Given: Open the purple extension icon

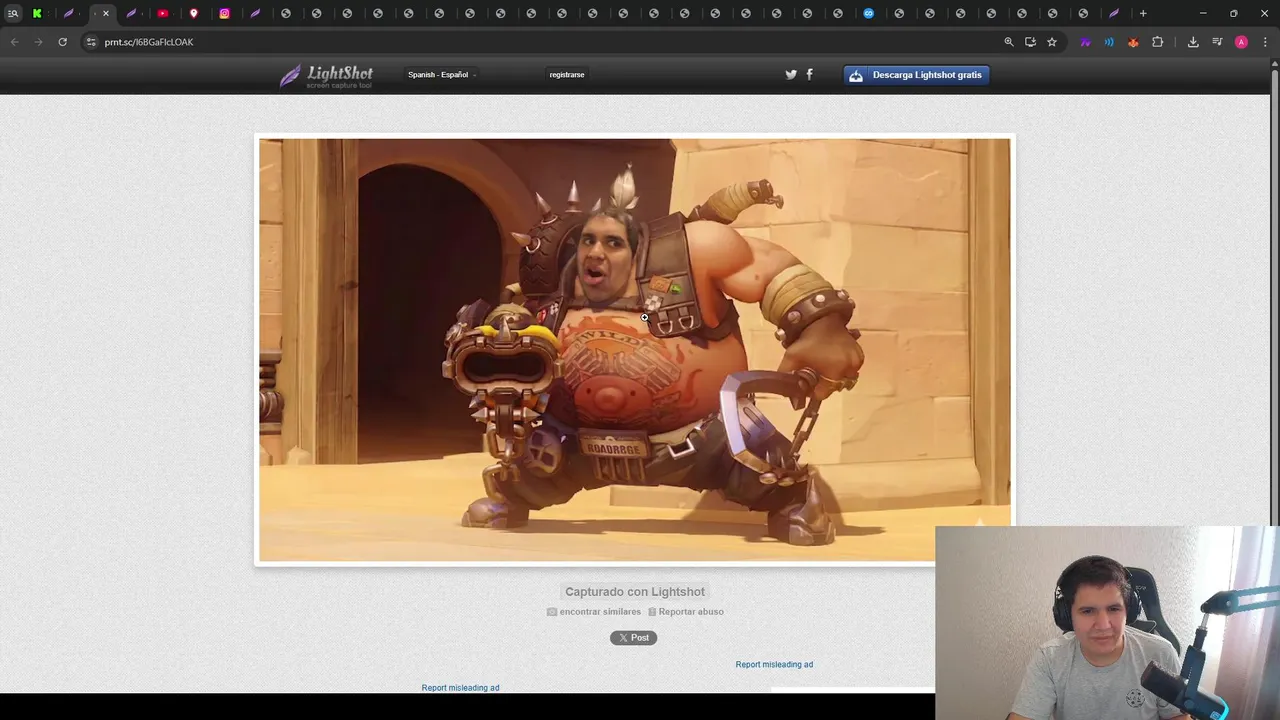Looking at the screenshot, I should 1085,42.
